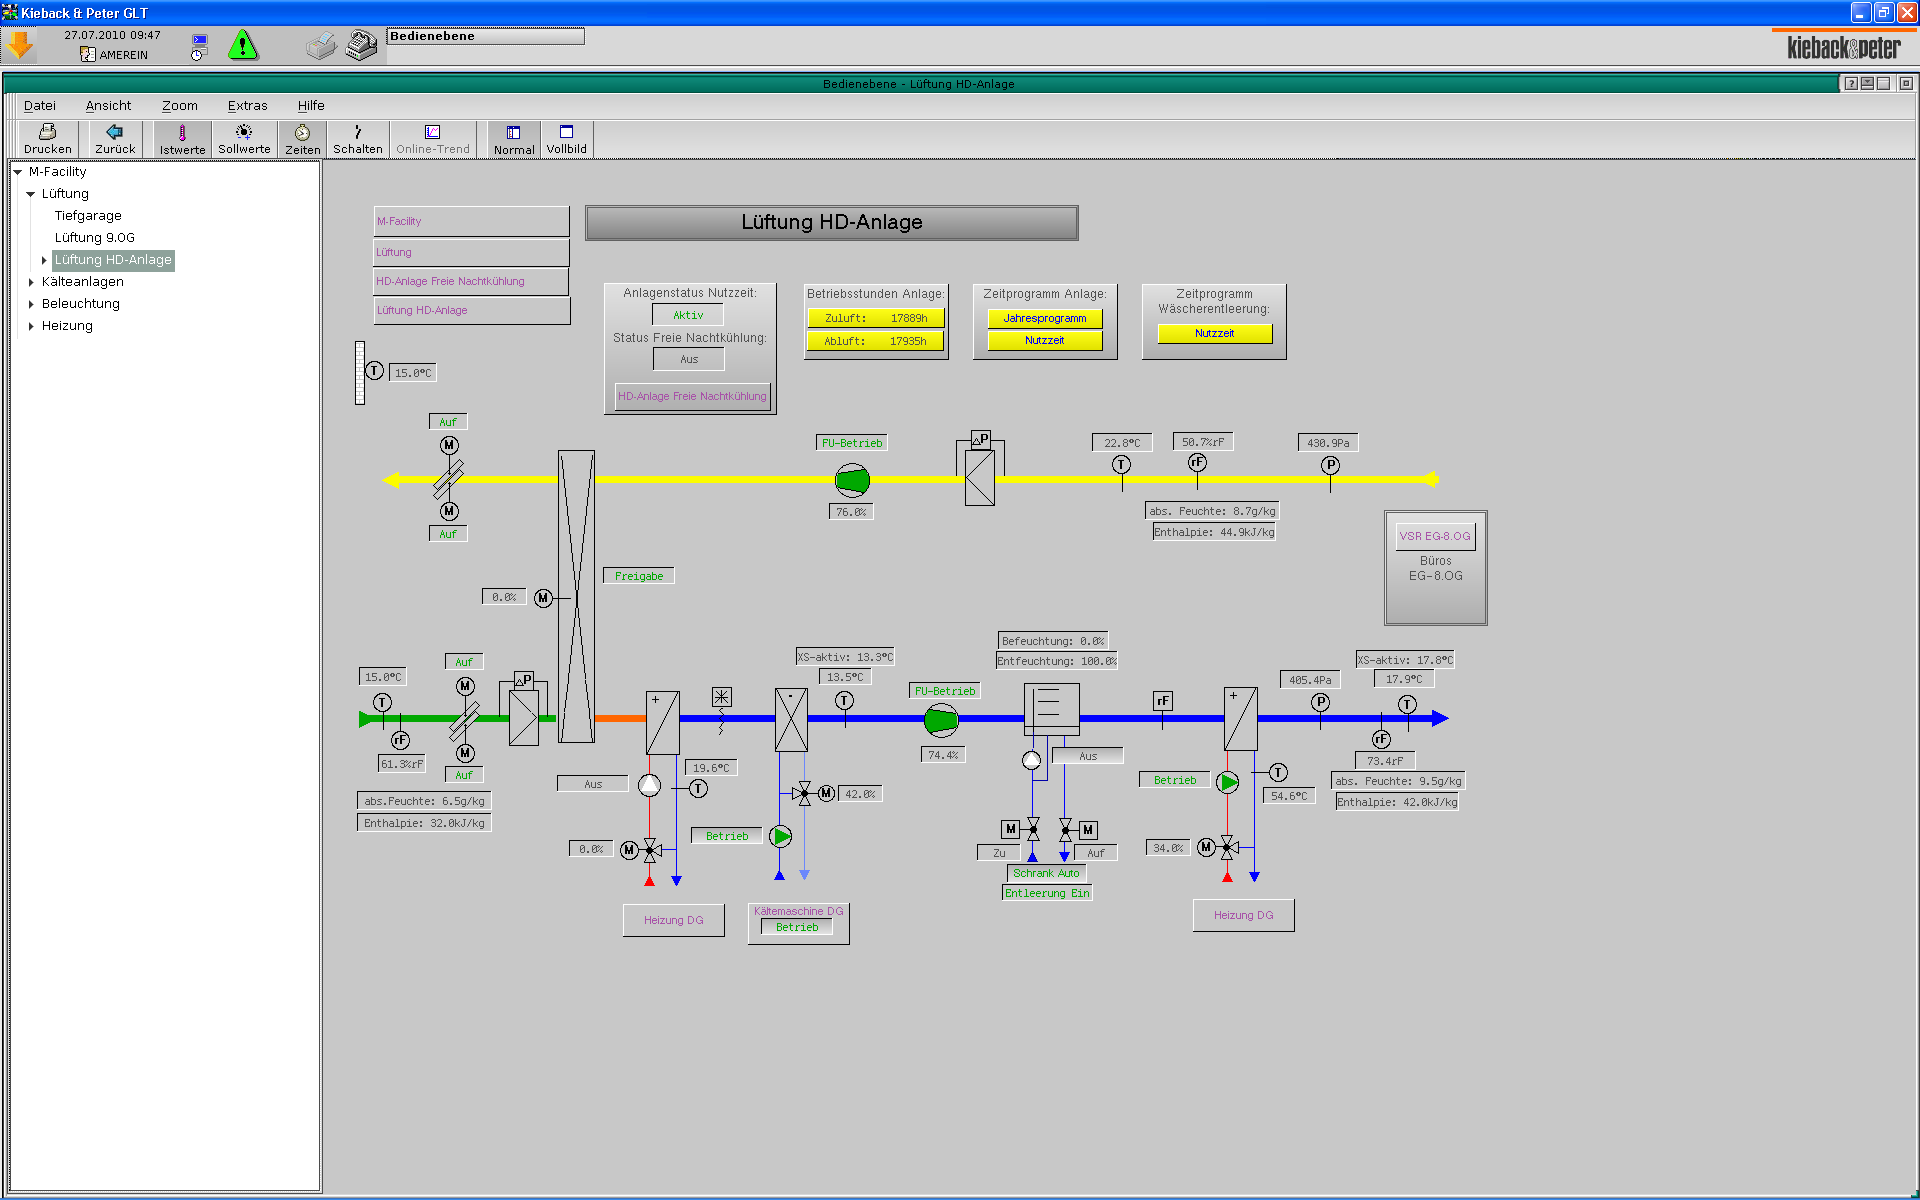
Task: Toggle the Istwerte view mode
Action: coord(182,139)
